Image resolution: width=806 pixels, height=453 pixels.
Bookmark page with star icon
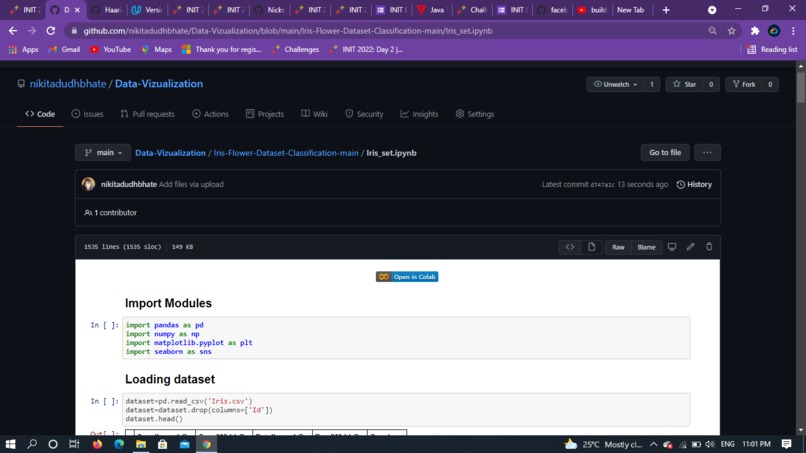tap(731, 31)
